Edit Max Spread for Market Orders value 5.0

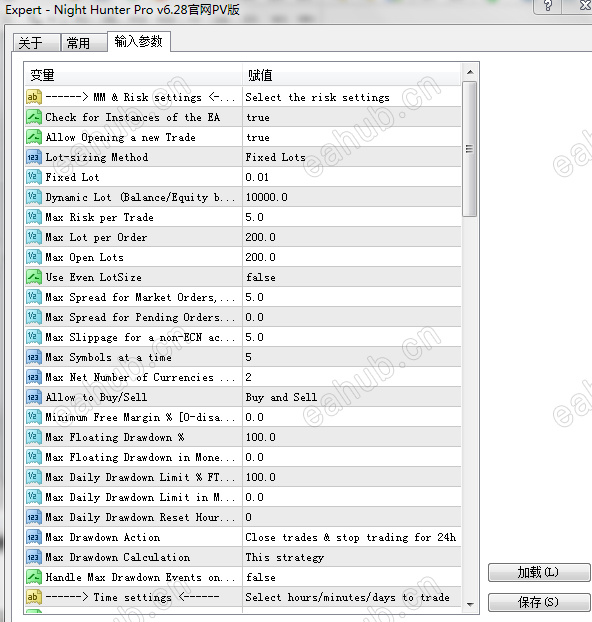pos(352,297)
